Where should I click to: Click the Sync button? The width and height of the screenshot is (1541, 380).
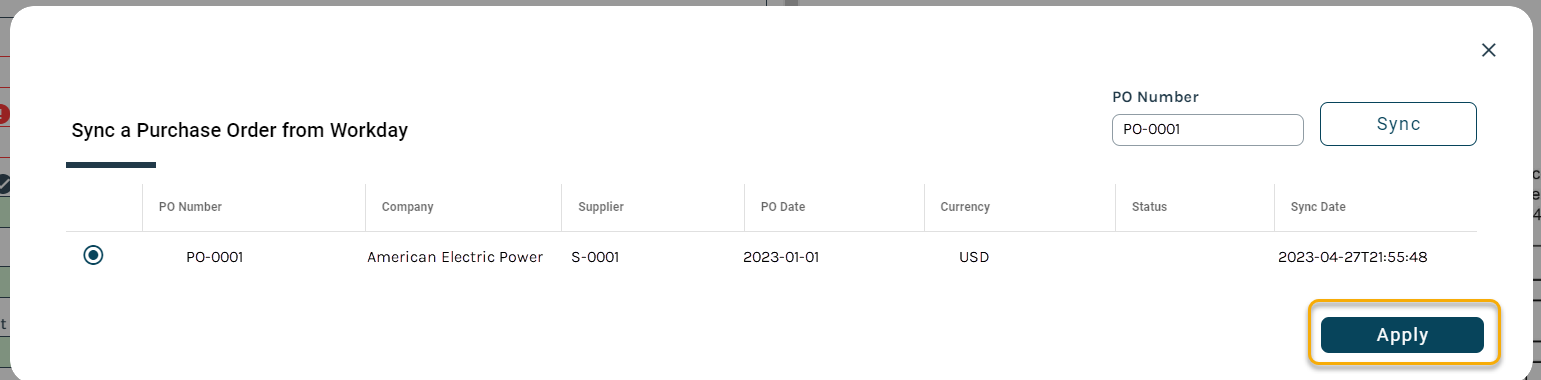[x=1398, y=124]
